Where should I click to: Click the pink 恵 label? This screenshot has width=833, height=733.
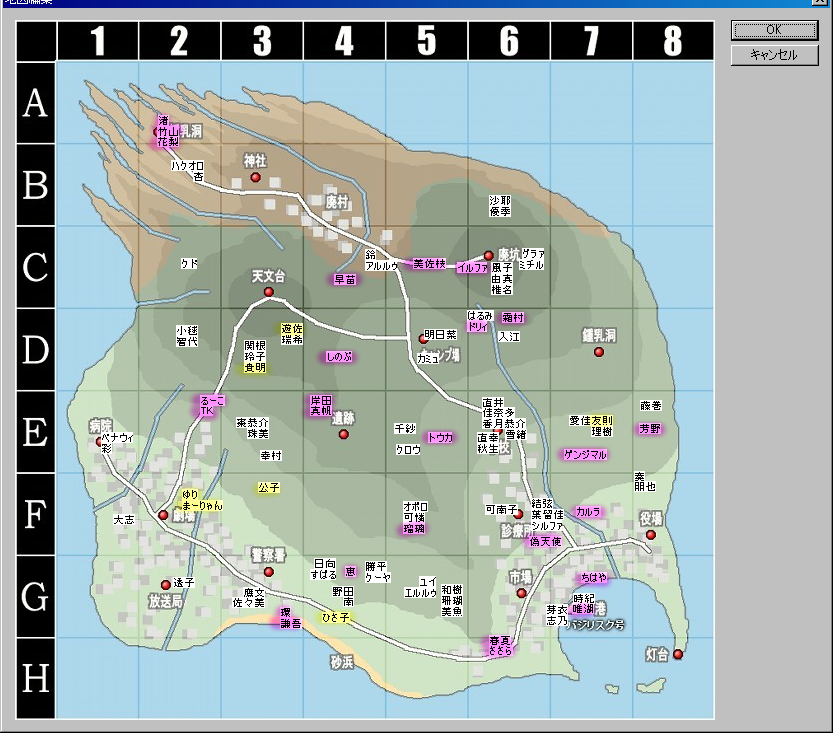point(350,572)
